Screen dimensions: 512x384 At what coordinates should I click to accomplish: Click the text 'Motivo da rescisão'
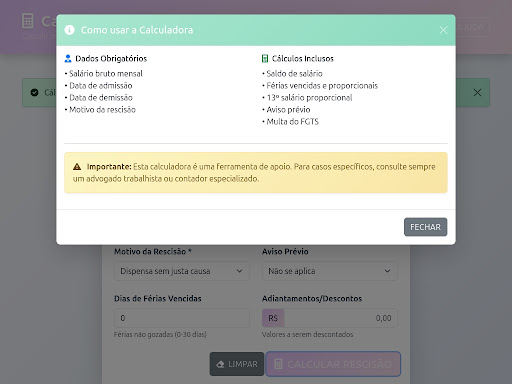pos(102,110)
